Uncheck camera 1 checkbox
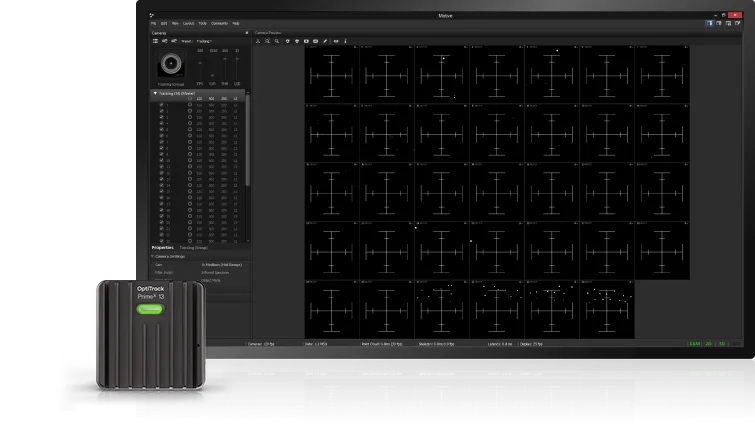755x442 pixels. click(162, 104)
